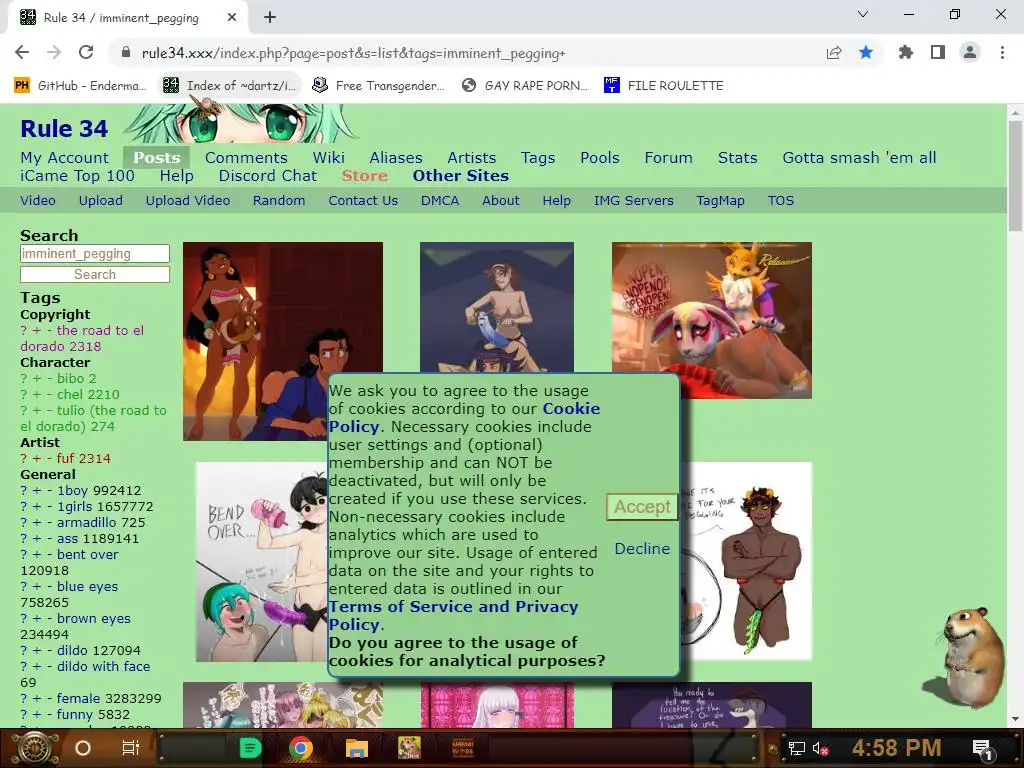Open the Stats page
The height and width of the screenshot is (768, 1024).
(737, 158)
